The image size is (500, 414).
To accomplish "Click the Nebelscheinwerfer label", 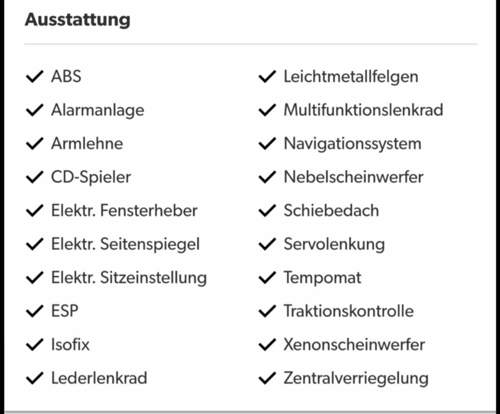I will [353, 177].
